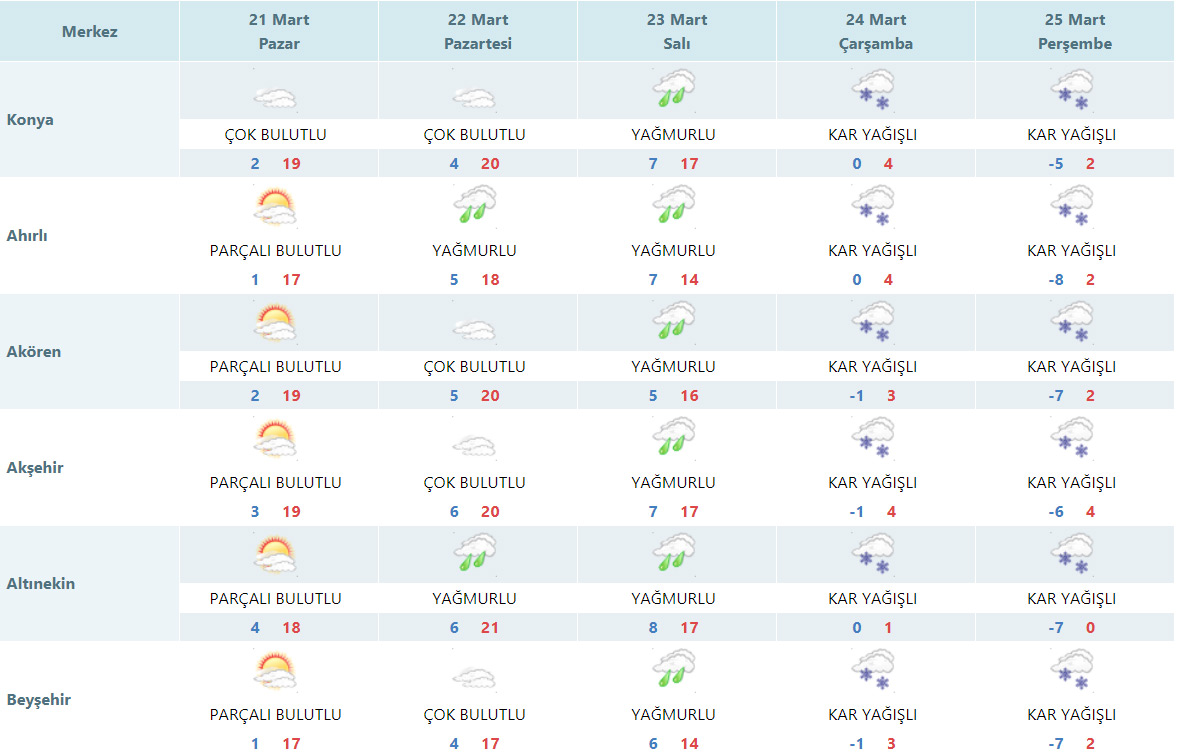This screenshot has width=1179, height=756.
Task: Select the 24 Mart Çarşamba column header
Action: [875, 32]
